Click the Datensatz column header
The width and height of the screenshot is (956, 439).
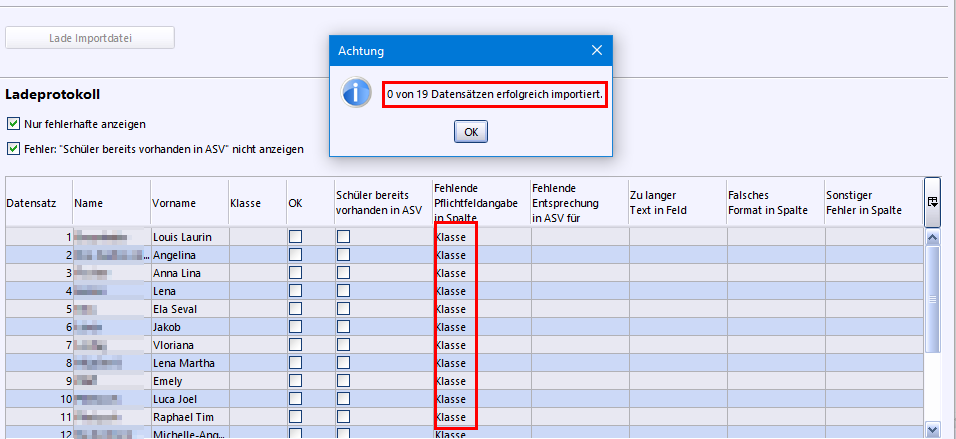point(38,202)
